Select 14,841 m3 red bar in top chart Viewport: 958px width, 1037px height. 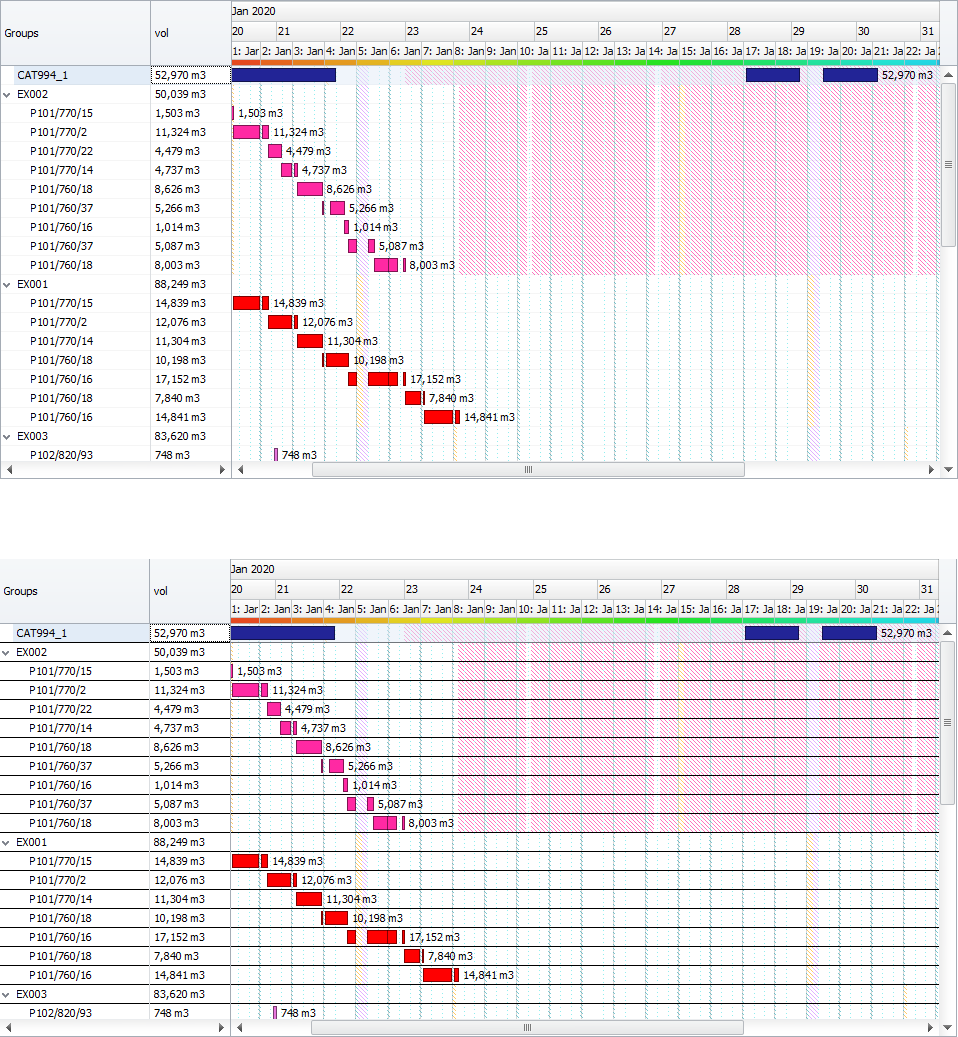click(x=438, y=417)
